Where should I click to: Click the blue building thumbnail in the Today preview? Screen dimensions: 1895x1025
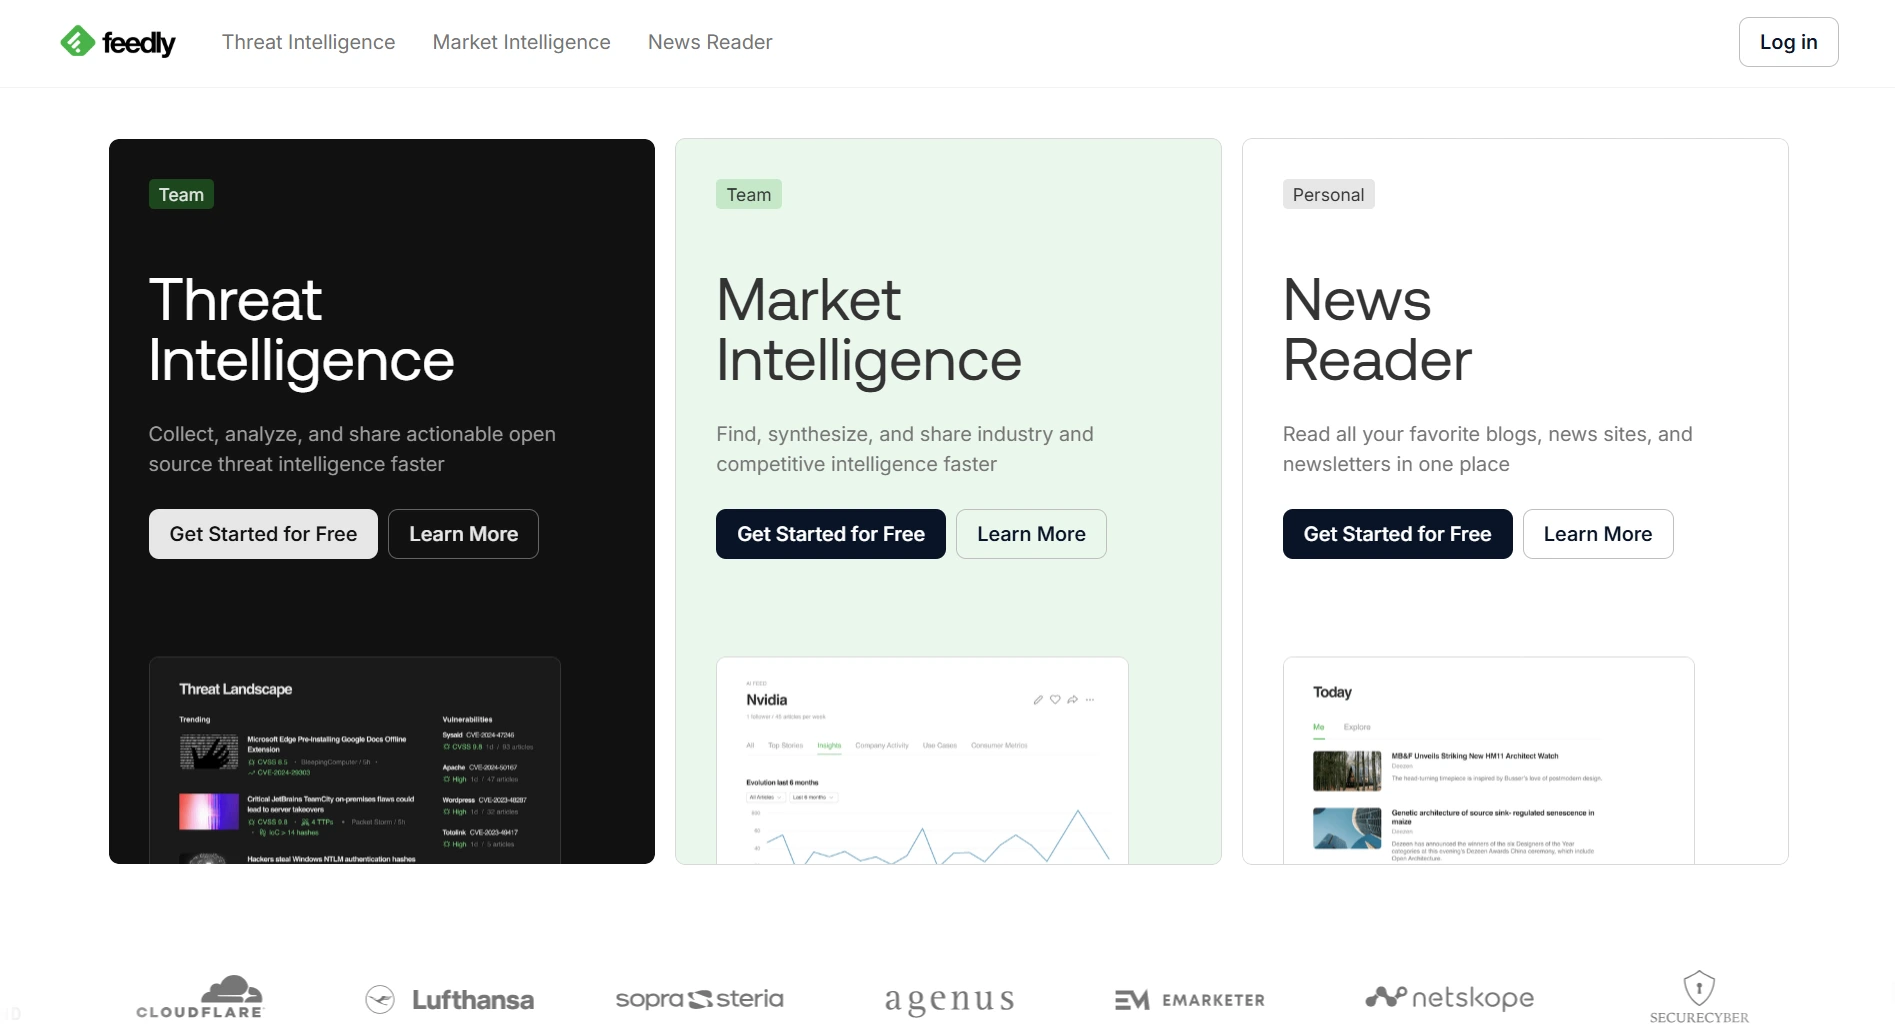[1346, 828]
